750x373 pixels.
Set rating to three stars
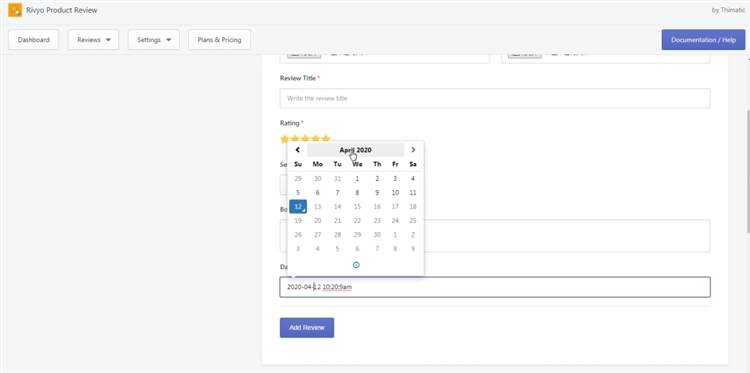click(305, 139)
